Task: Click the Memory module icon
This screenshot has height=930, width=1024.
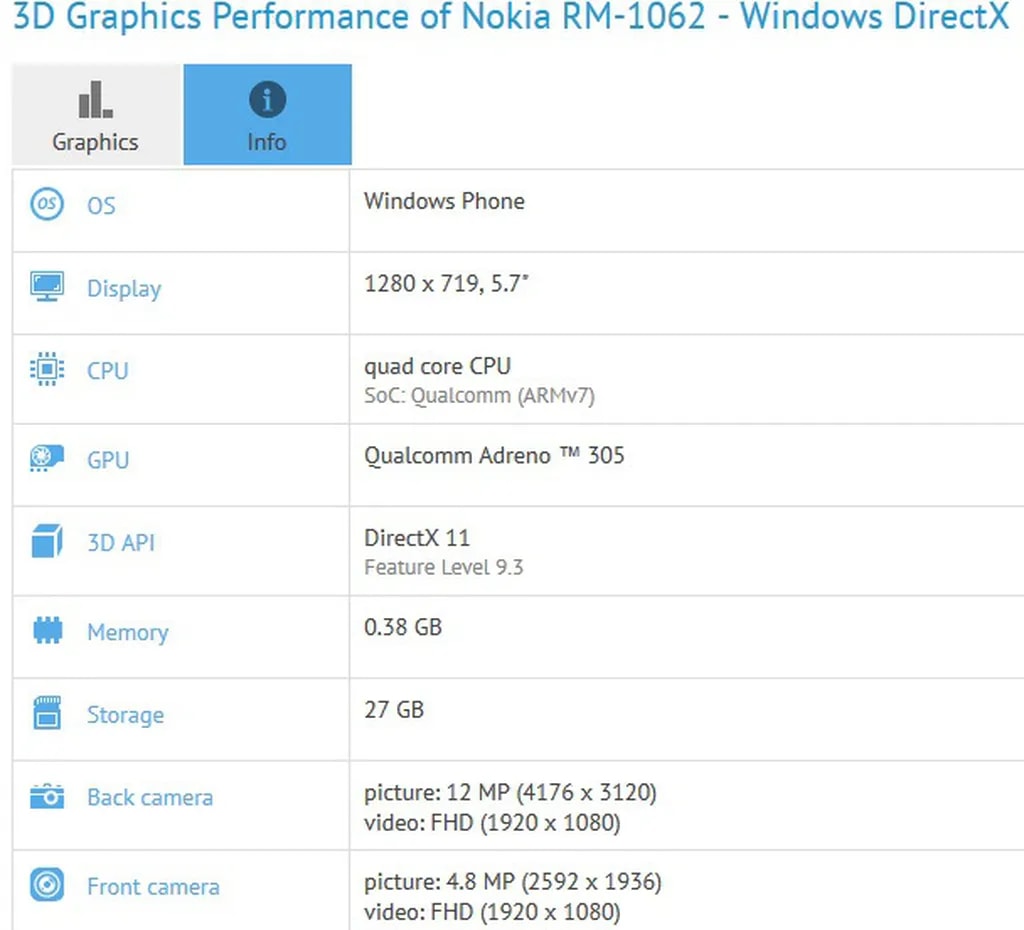Action: (x=47, y=631)
